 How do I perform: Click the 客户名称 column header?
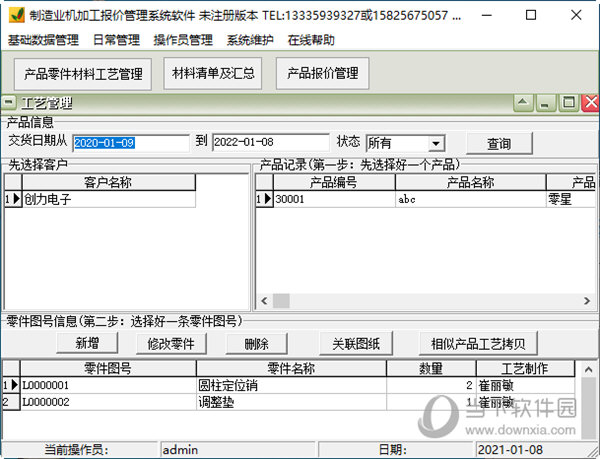click(109, 182)
